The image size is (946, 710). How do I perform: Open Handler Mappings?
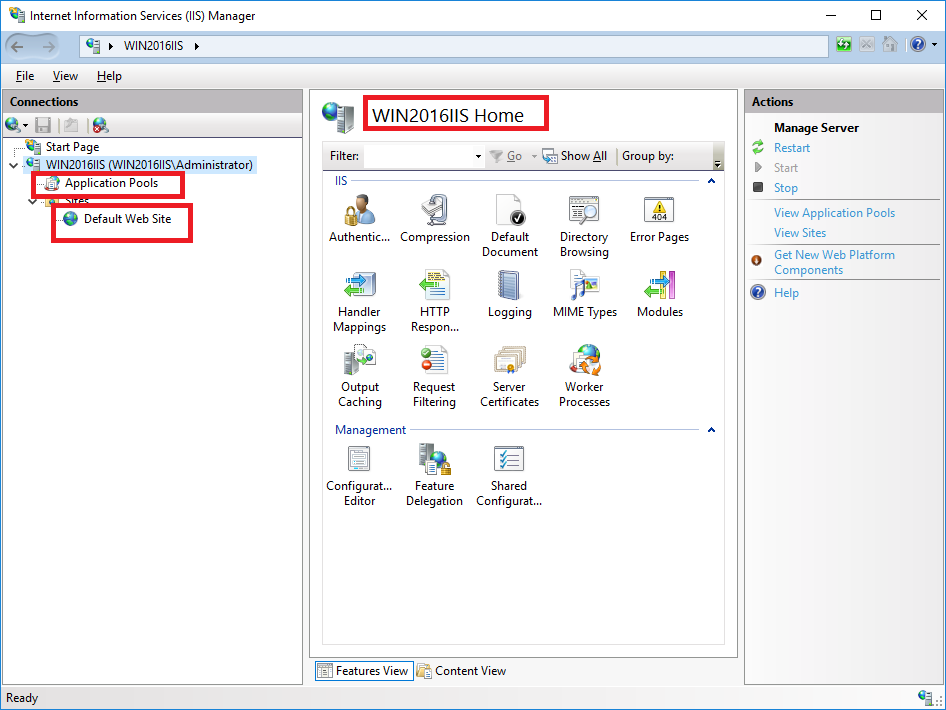pos(359,295)
